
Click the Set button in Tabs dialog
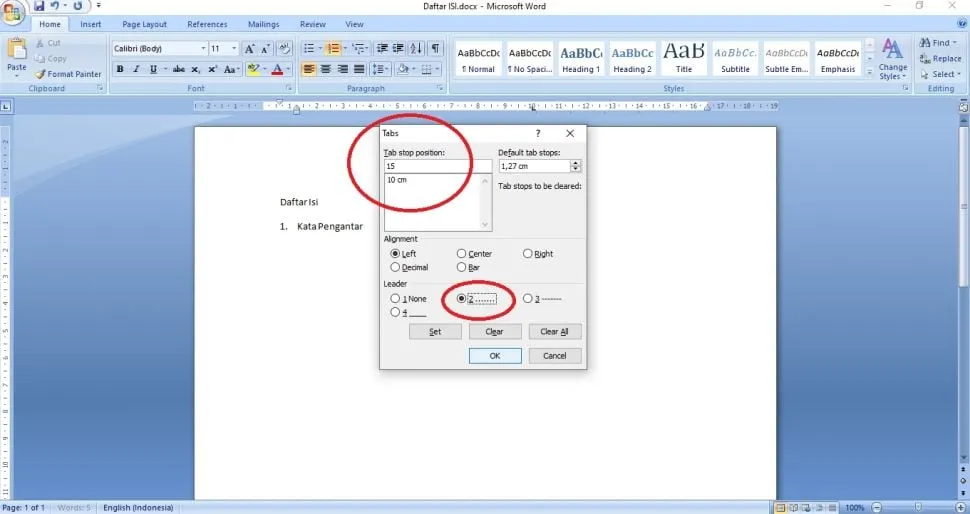click(x=435, y=331)
